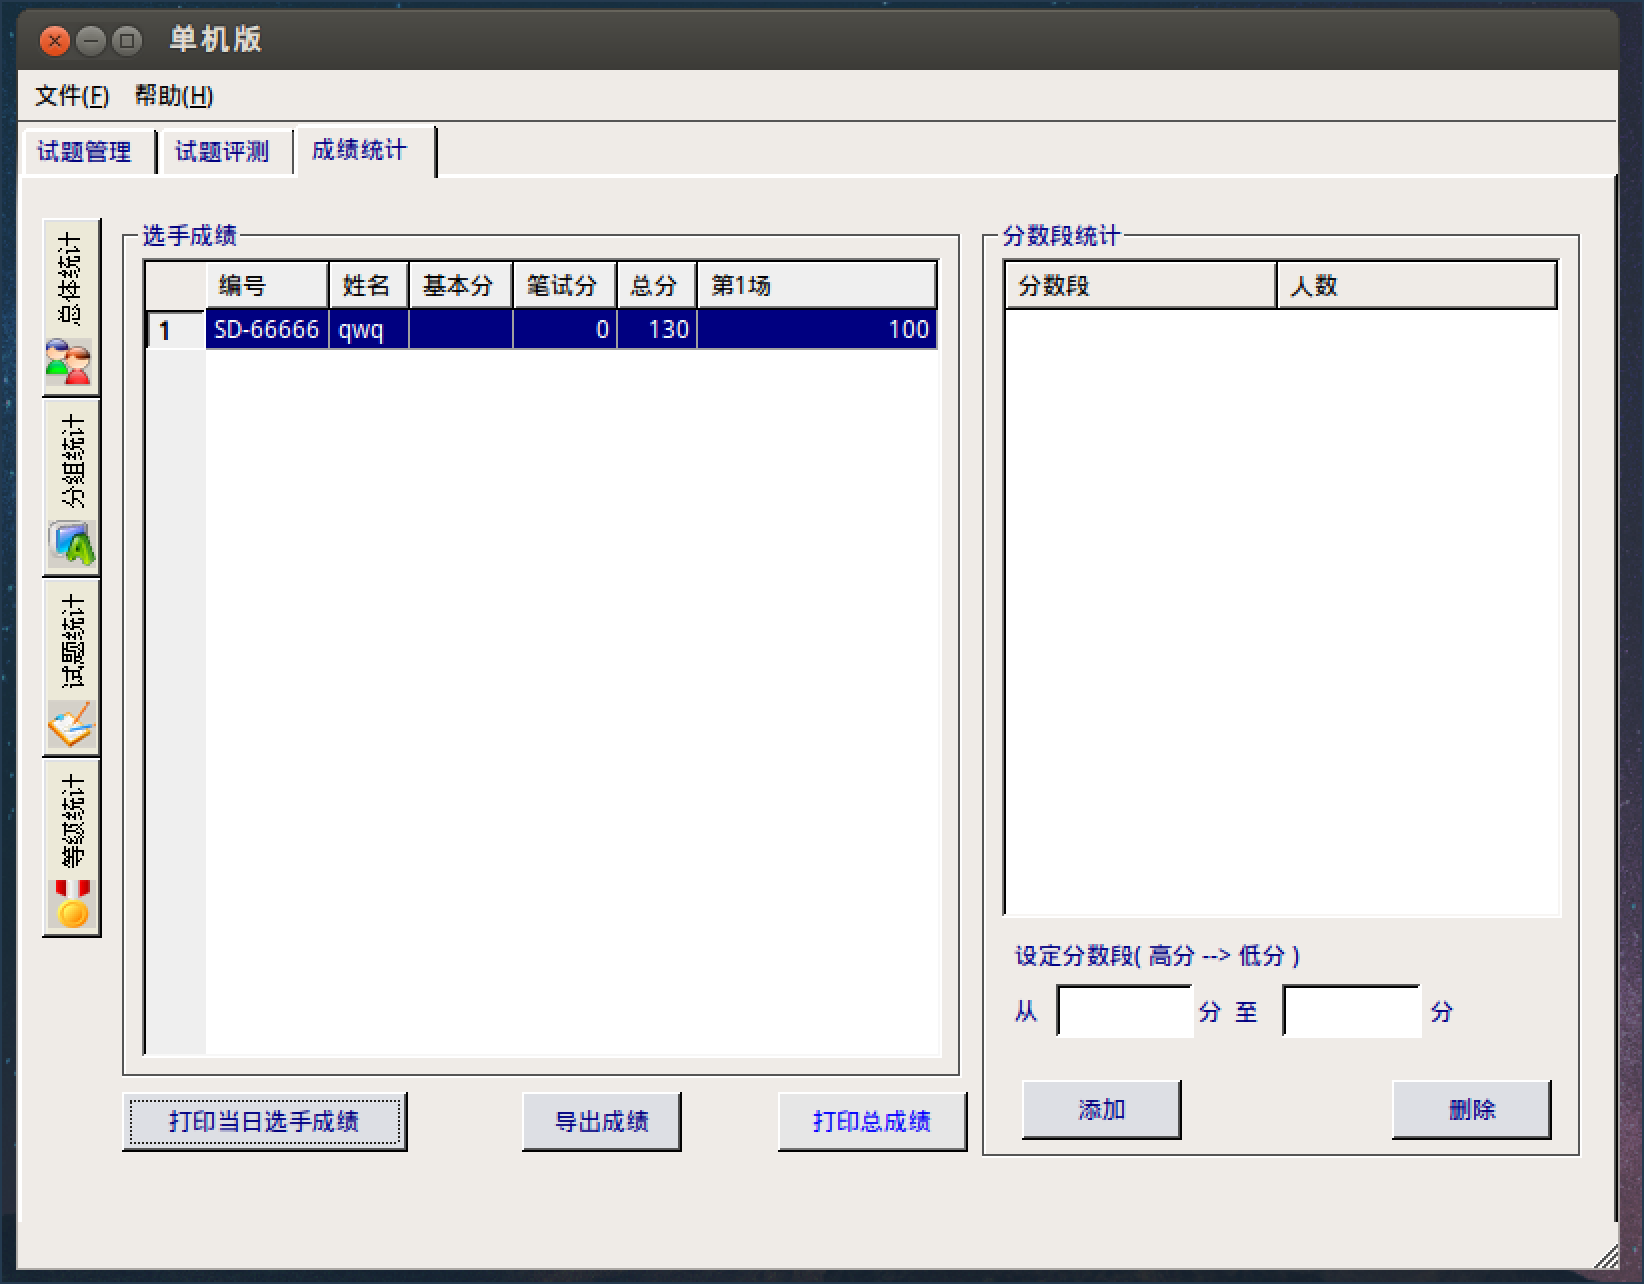This screenshot has width=1644, height=1284.
Task: Switch to the 试题管理 tab
Action: coord(85,152)
